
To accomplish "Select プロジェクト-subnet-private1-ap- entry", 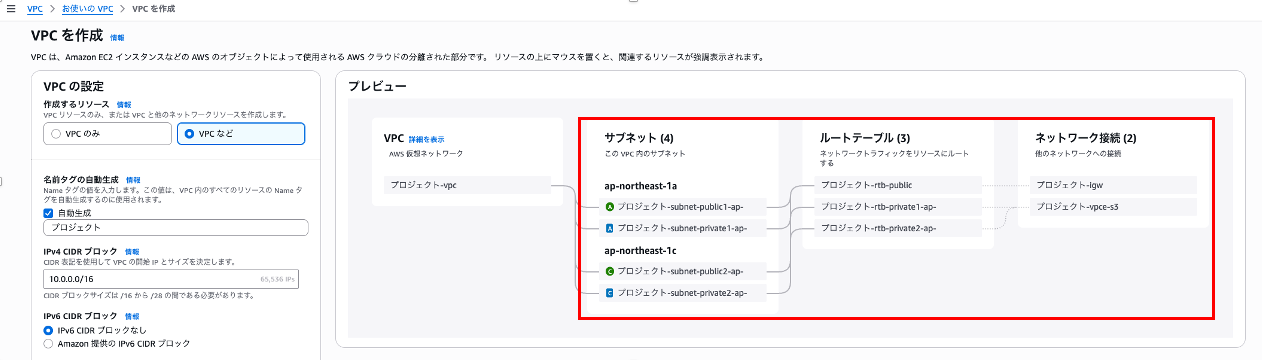I will pyautogui.click(x=682, y=228).
